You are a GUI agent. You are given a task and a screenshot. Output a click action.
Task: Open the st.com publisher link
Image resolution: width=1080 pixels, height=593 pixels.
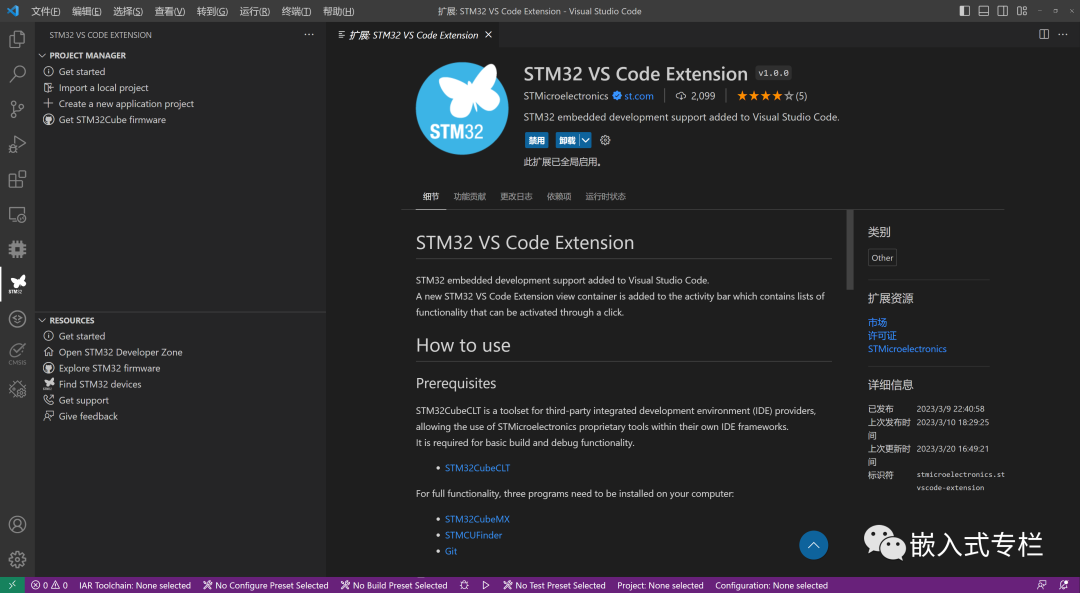click(x=638, y=96)
